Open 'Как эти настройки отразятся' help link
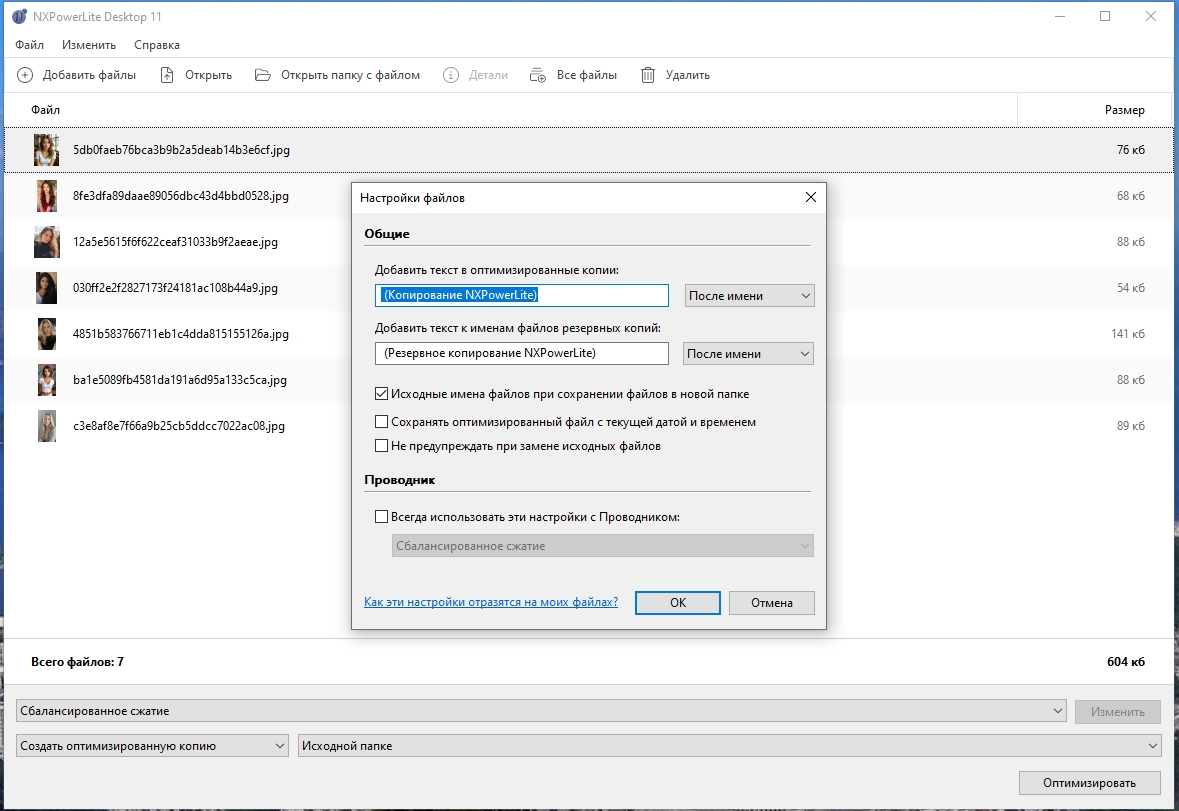The image size is (1179, 811). point(491,602)
